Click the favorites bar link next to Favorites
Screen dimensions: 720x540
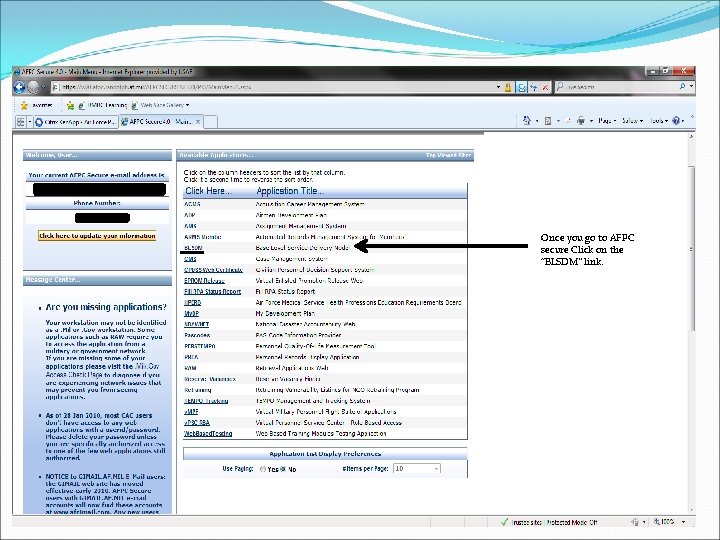[x=102, y=106]
